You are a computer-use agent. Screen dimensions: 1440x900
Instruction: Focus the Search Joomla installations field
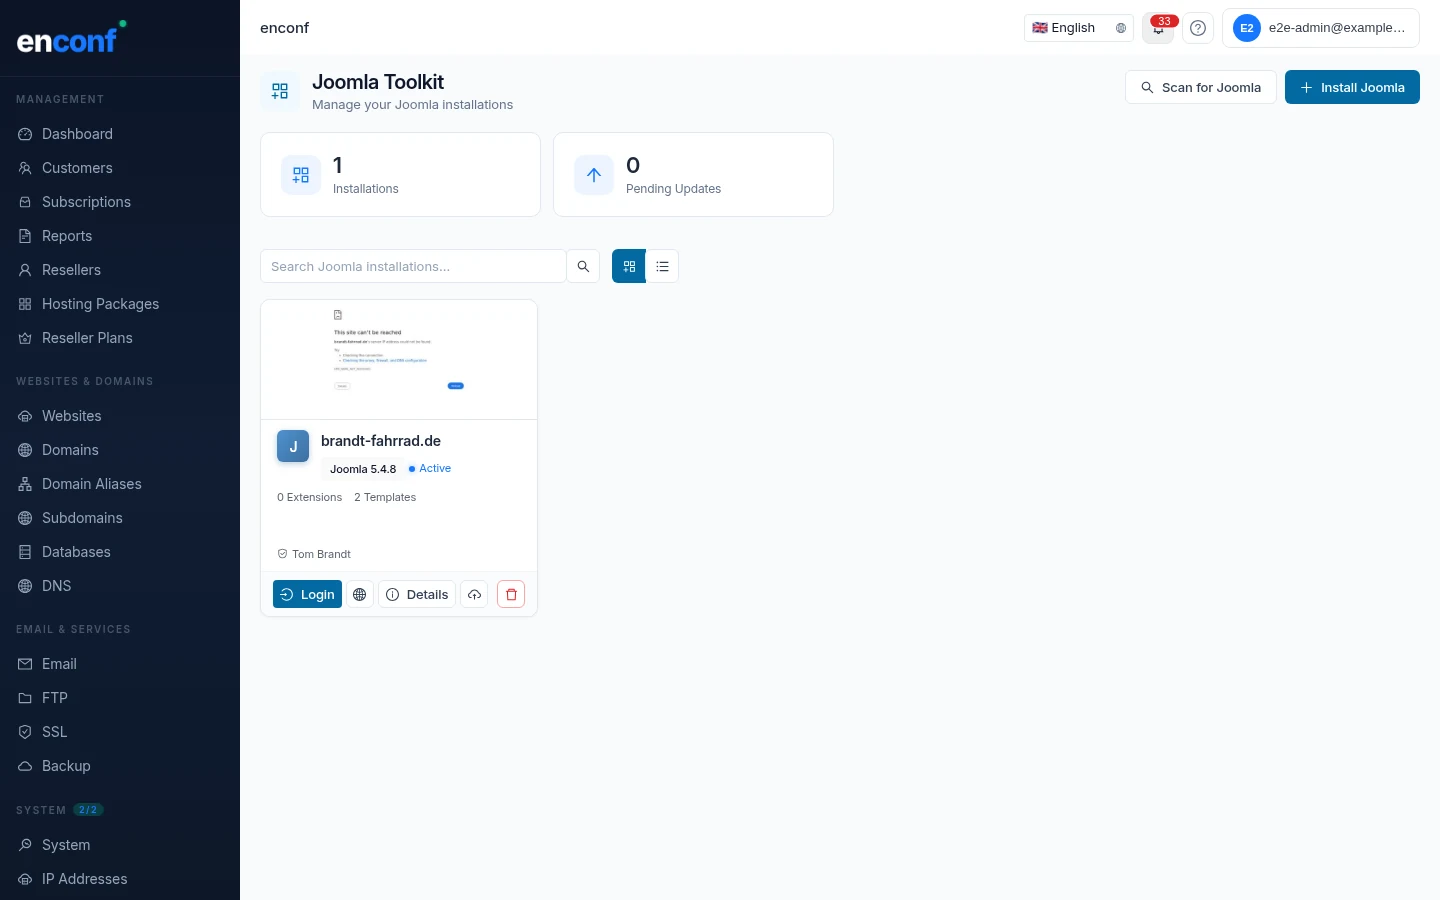coord(413,266)
